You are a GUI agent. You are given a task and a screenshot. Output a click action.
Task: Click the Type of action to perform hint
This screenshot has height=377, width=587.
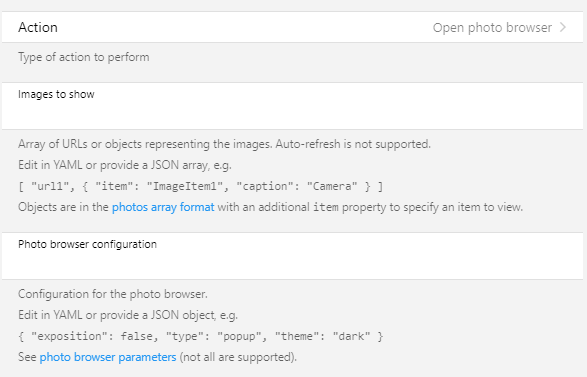[x=83, y=57]
